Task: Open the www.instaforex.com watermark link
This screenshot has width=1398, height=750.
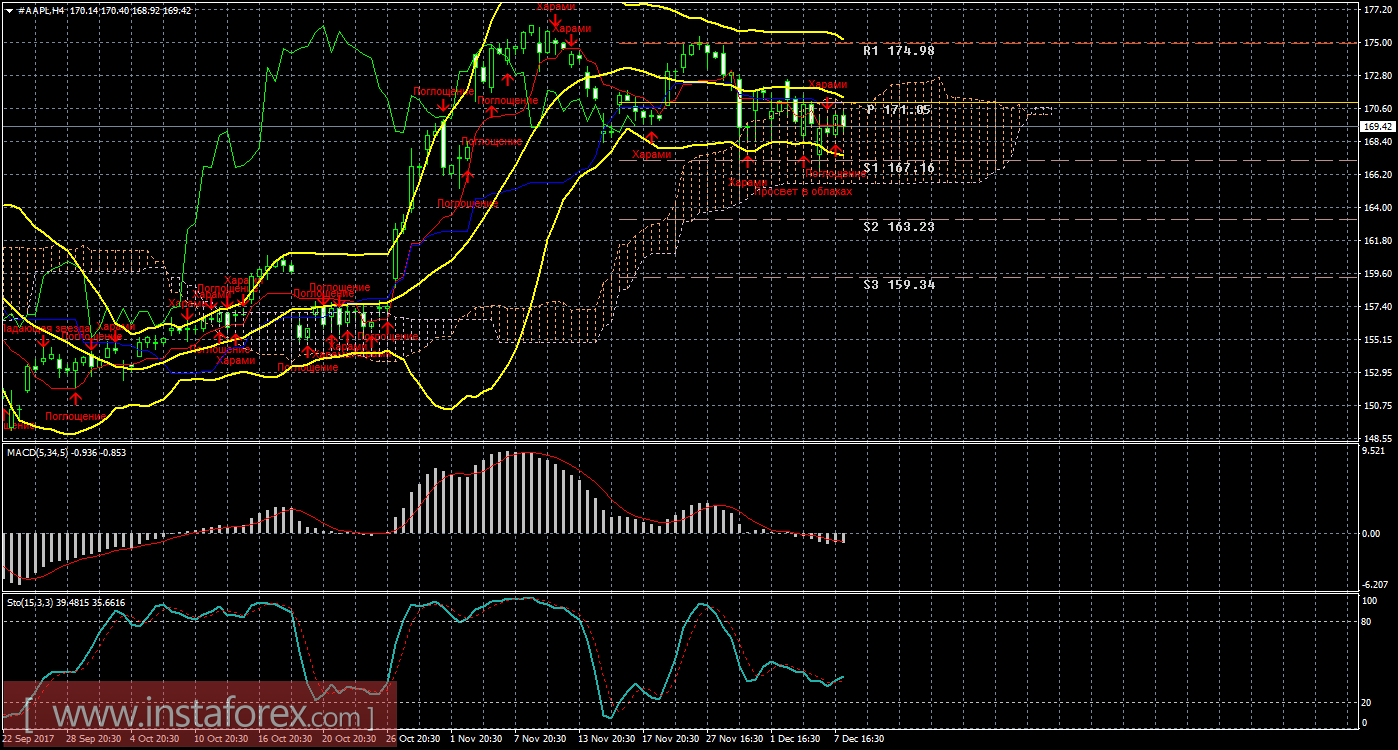Action: [198, 716]
